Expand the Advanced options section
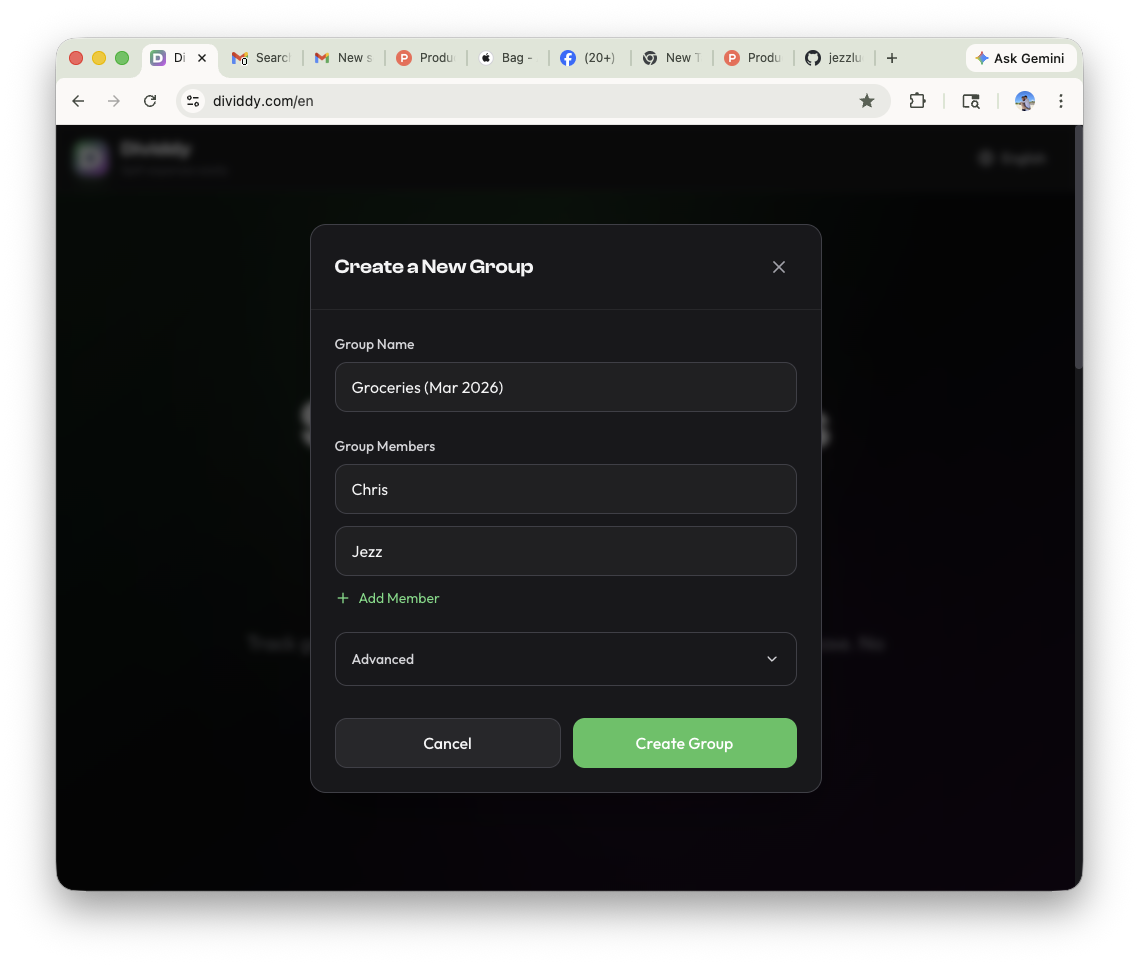This screenshot has width=1139, height=965. click(x=566, y=659)
